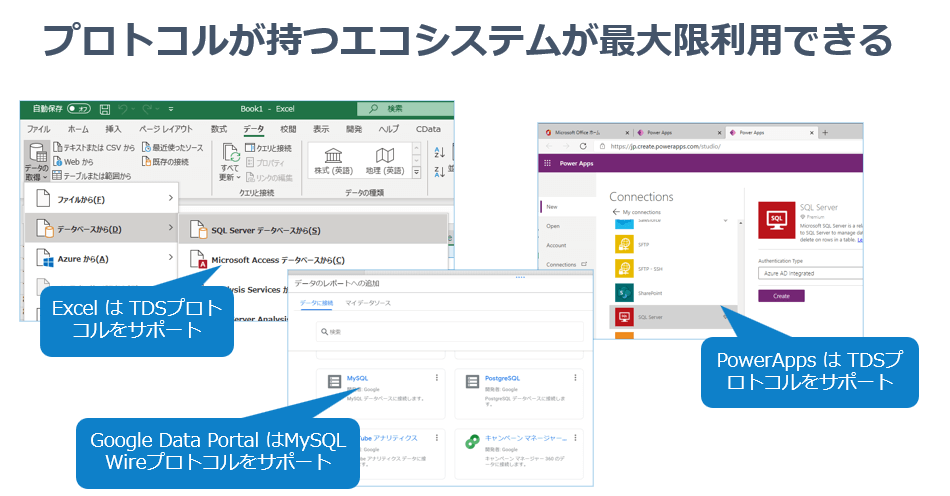Open the CData ribbon tab
The height and width of the screenshot is (496, 950).
[x=428, y=129]
